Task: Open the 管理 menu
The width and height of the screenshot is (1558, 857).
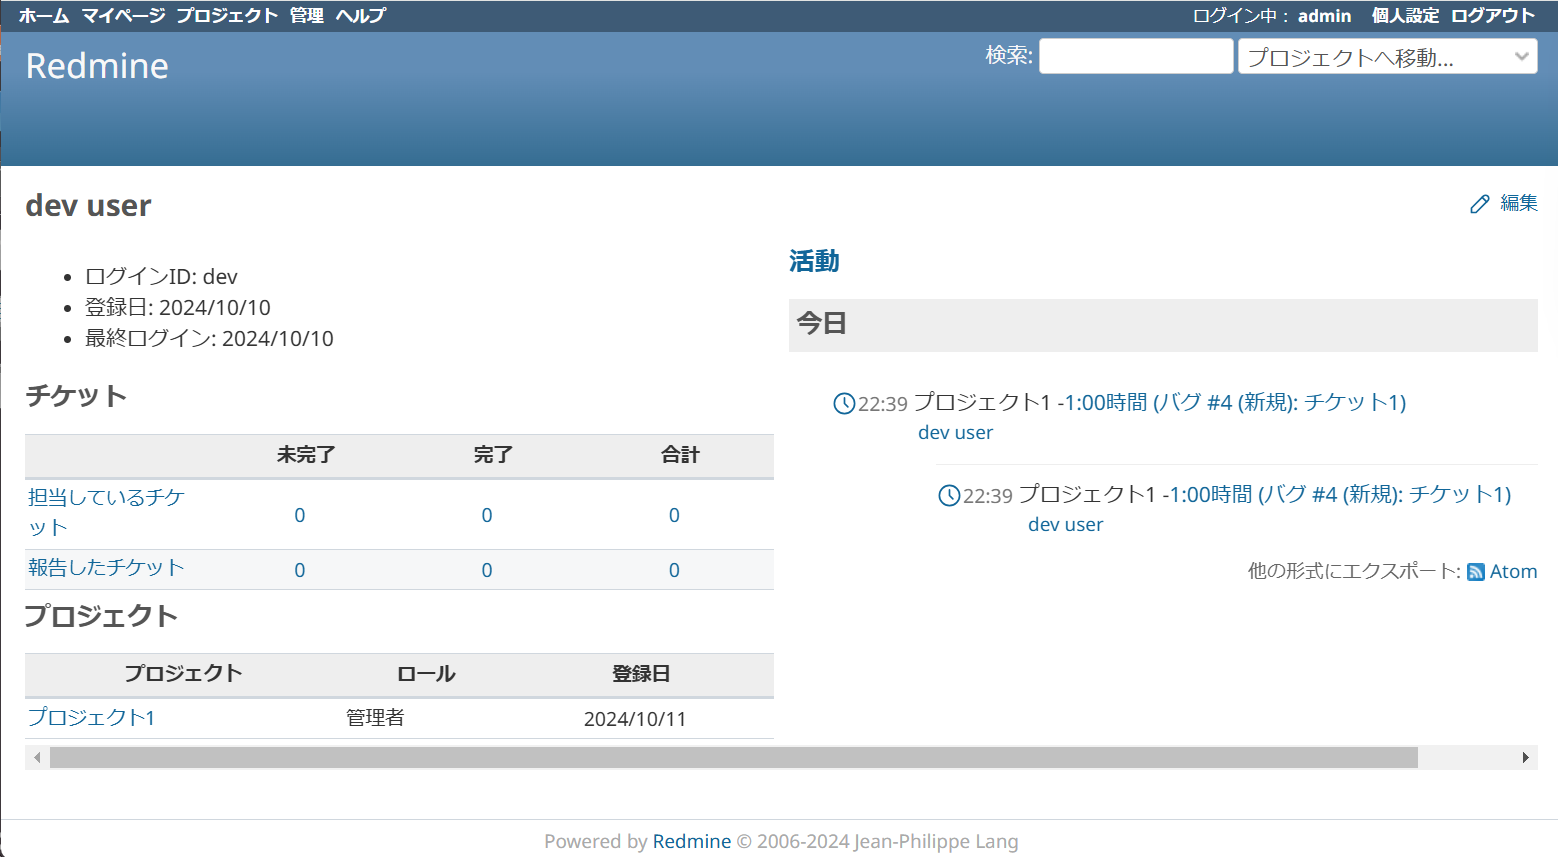Action: click(x=307, y=15)
